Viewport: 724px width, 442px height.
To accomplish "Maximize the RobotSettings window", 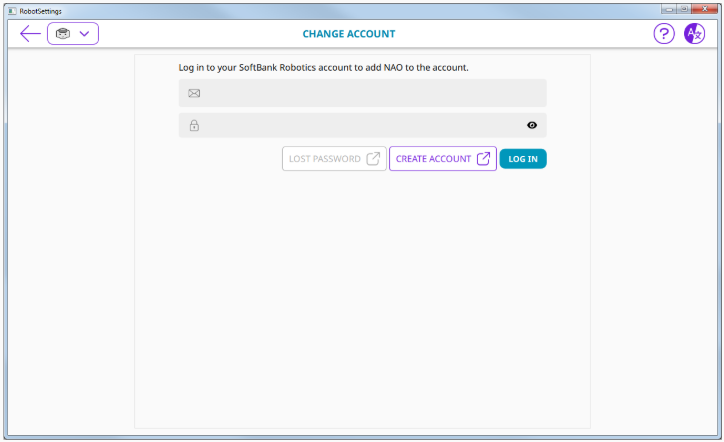I will tap(684, 9).
